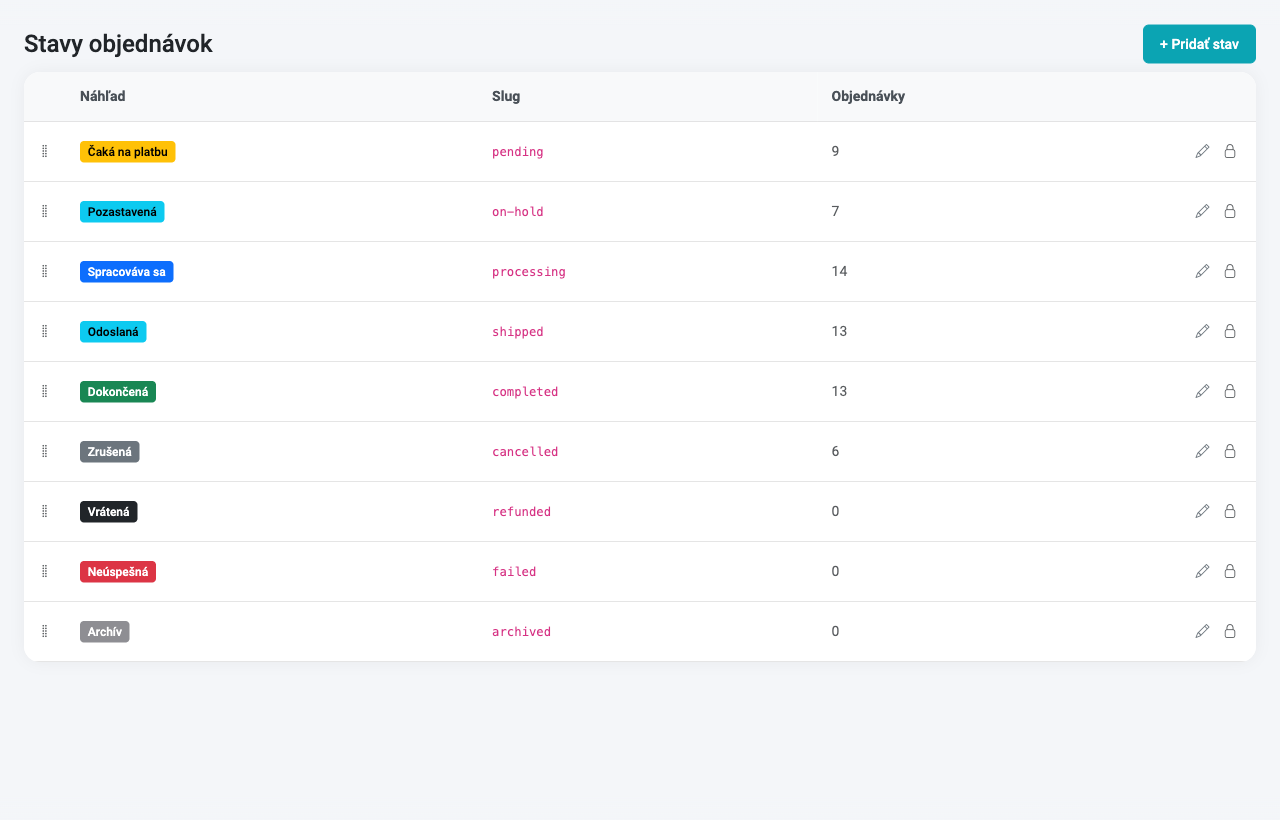Click lock icon in refunded row
1280x820 pixels.
[x=1230, y=511]
